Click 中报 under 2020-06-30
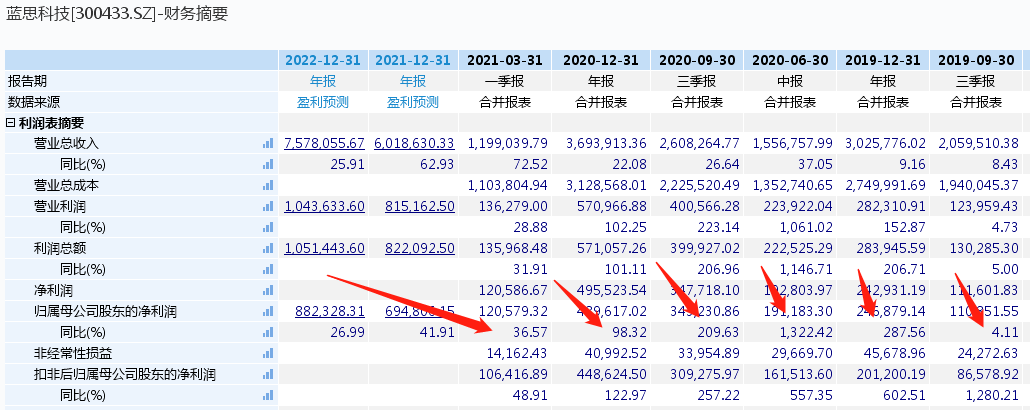 [790, 81]
